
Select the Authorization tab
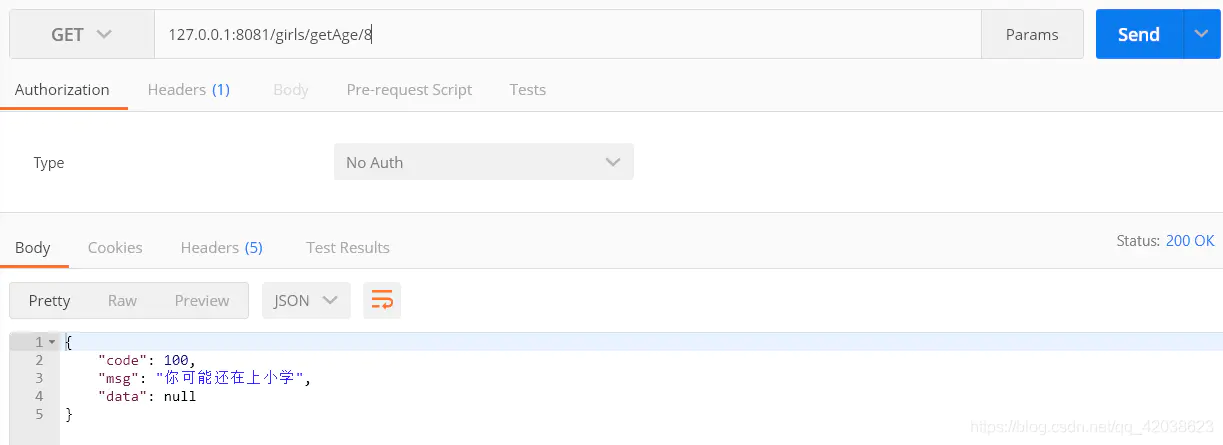(62, 89)
